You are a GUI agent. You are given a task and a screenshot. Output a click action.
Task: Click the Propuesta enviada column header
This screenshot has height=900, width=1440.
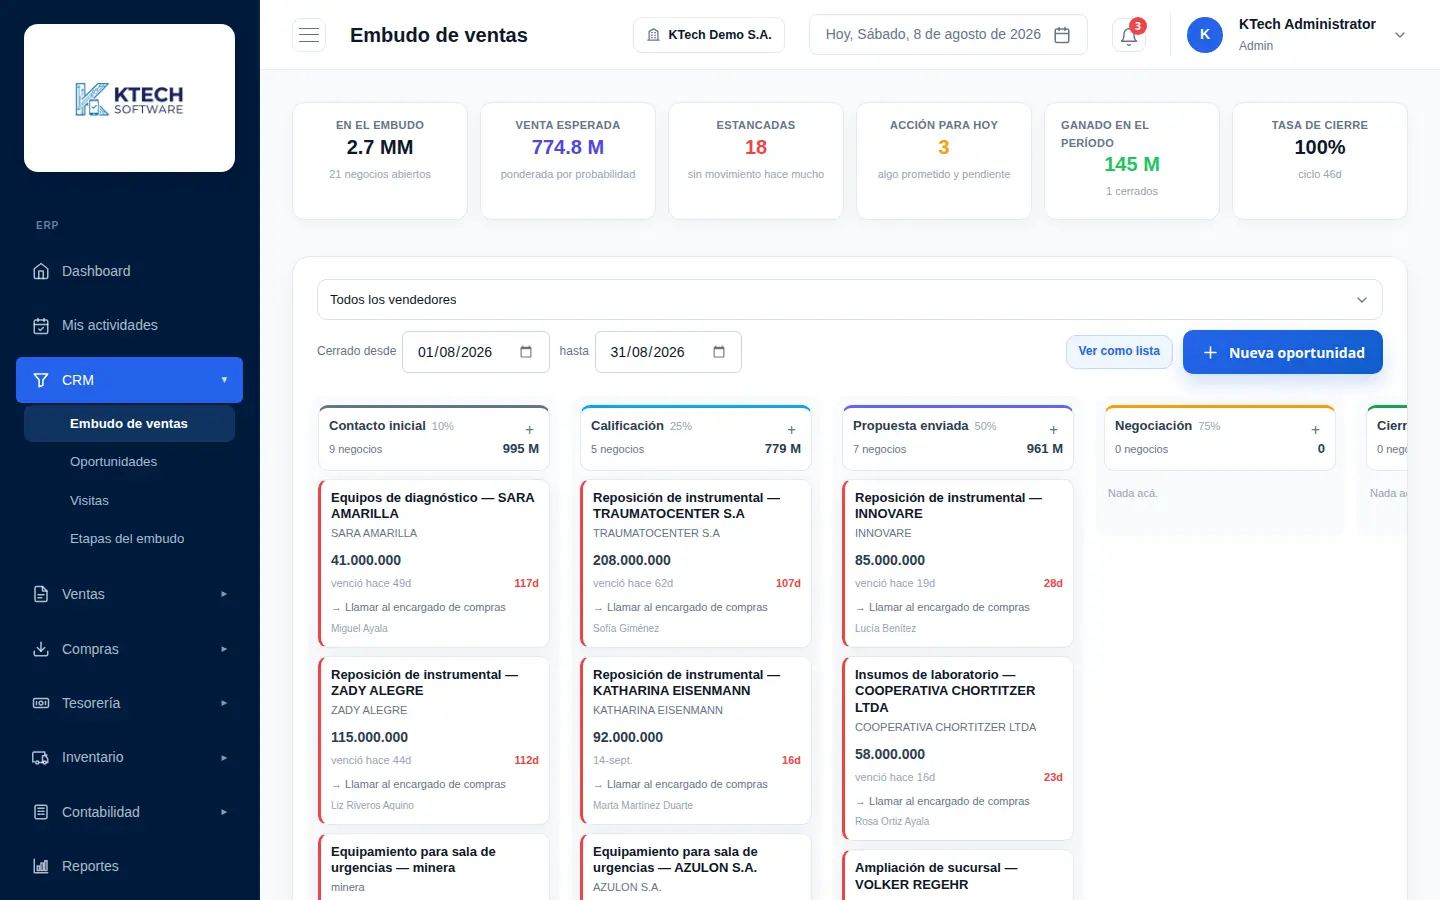958,437
